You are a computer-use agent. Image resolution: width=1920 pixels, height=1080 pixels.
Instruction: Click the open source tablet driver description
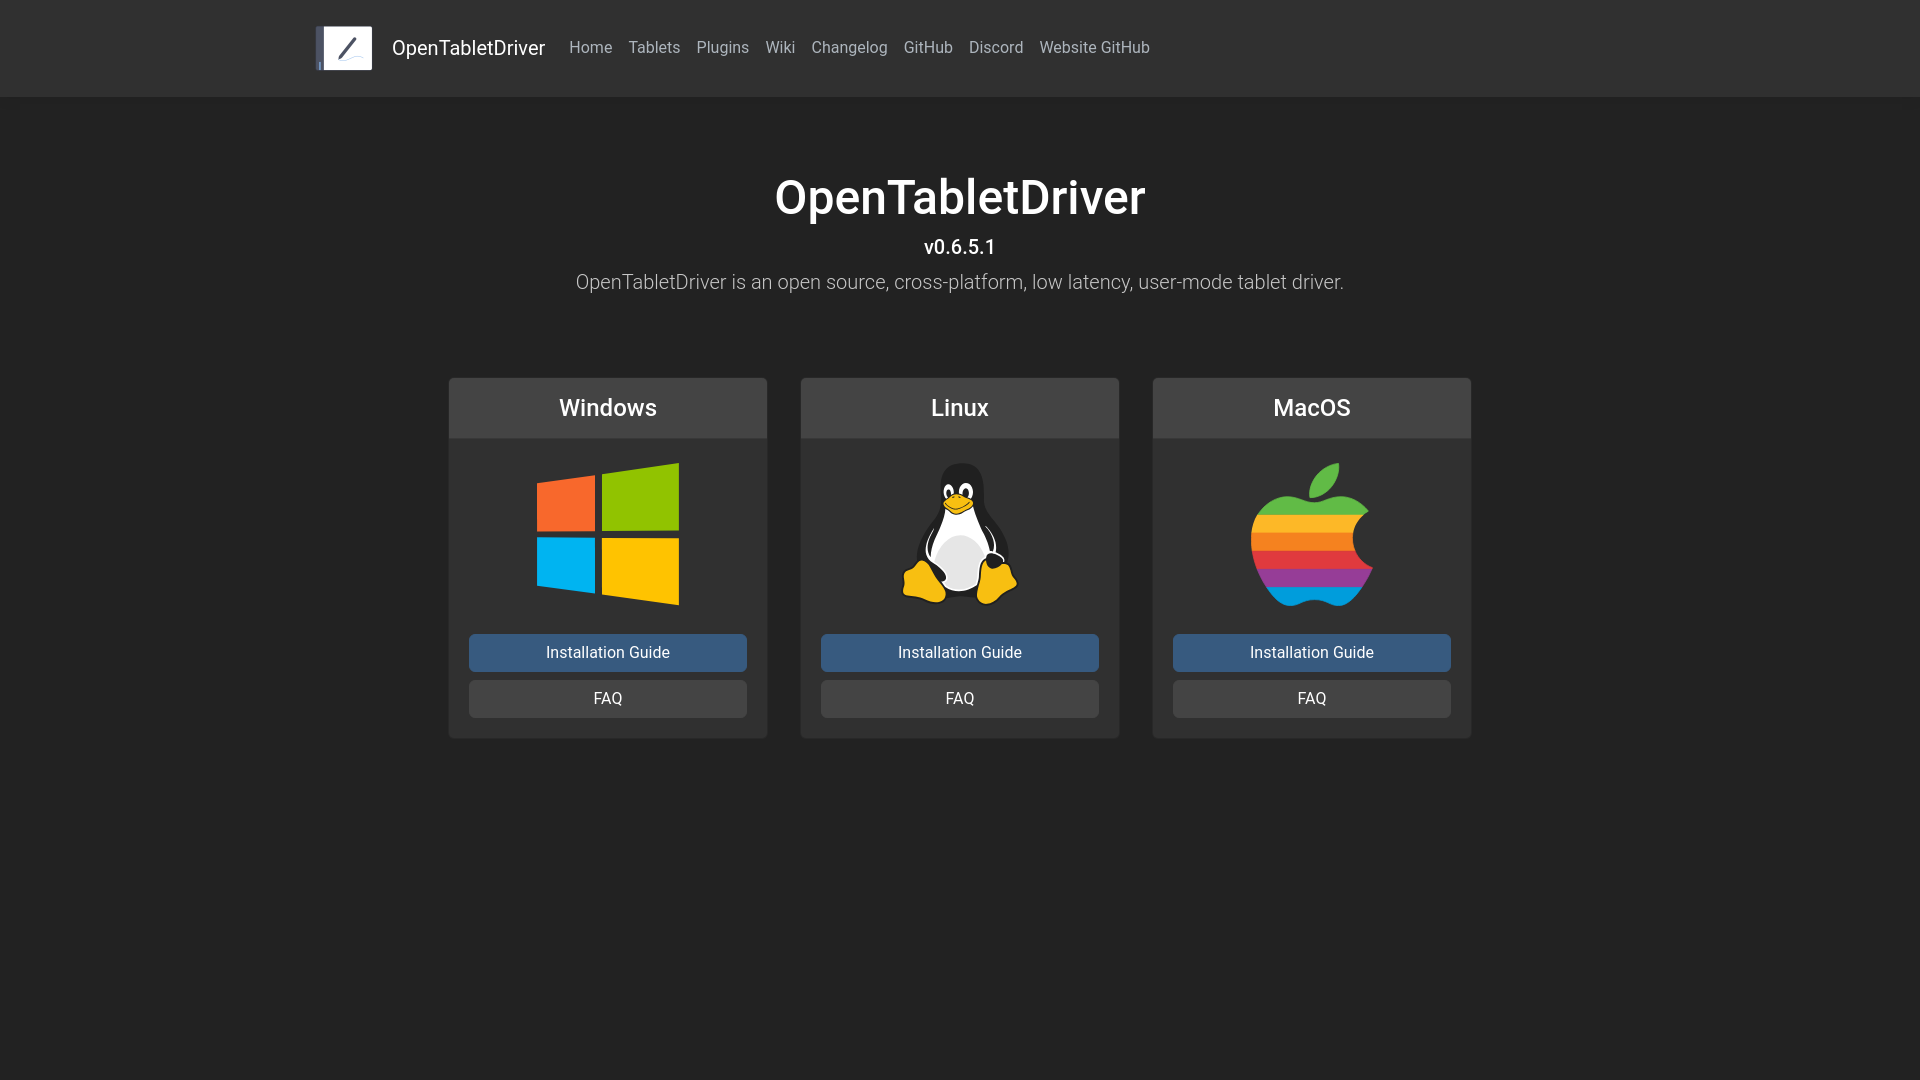tap(960, 282)
